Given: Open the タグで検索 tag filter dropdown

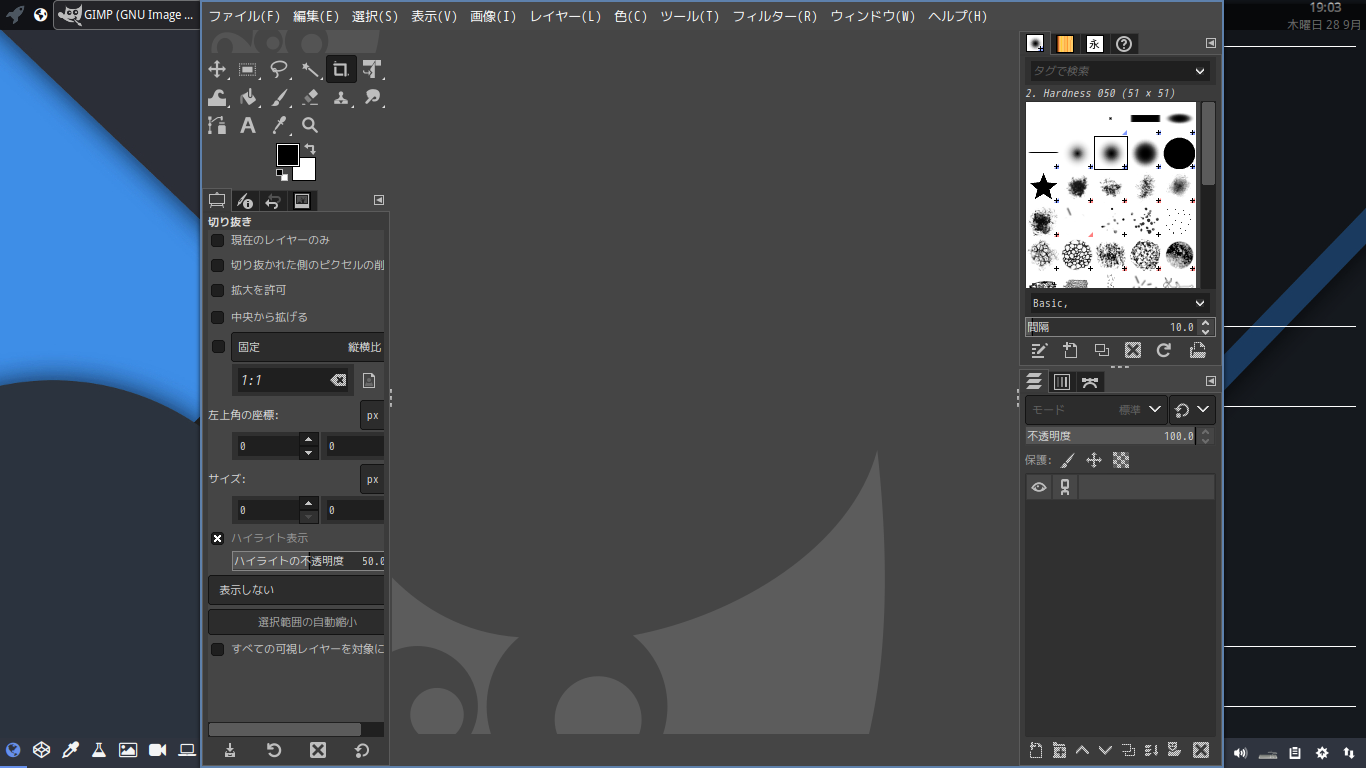Looking at the screenshot, I should [x=1200, y=71].
